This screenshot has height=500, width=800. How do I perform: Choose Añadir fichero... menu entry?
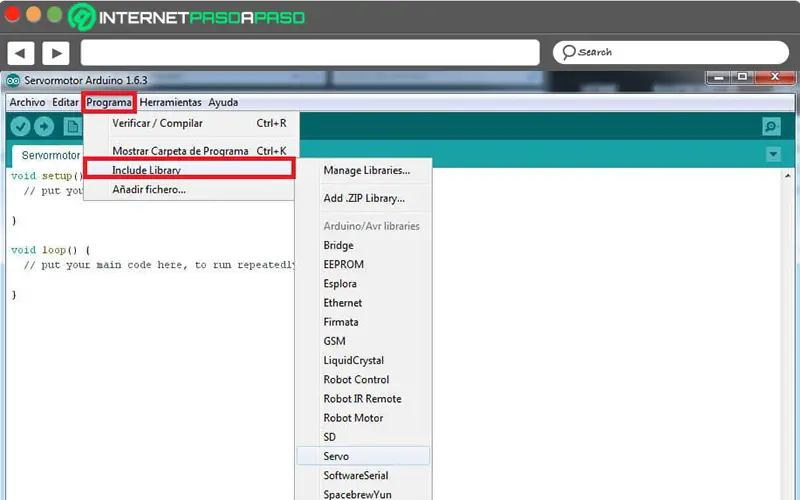(190, 189)
